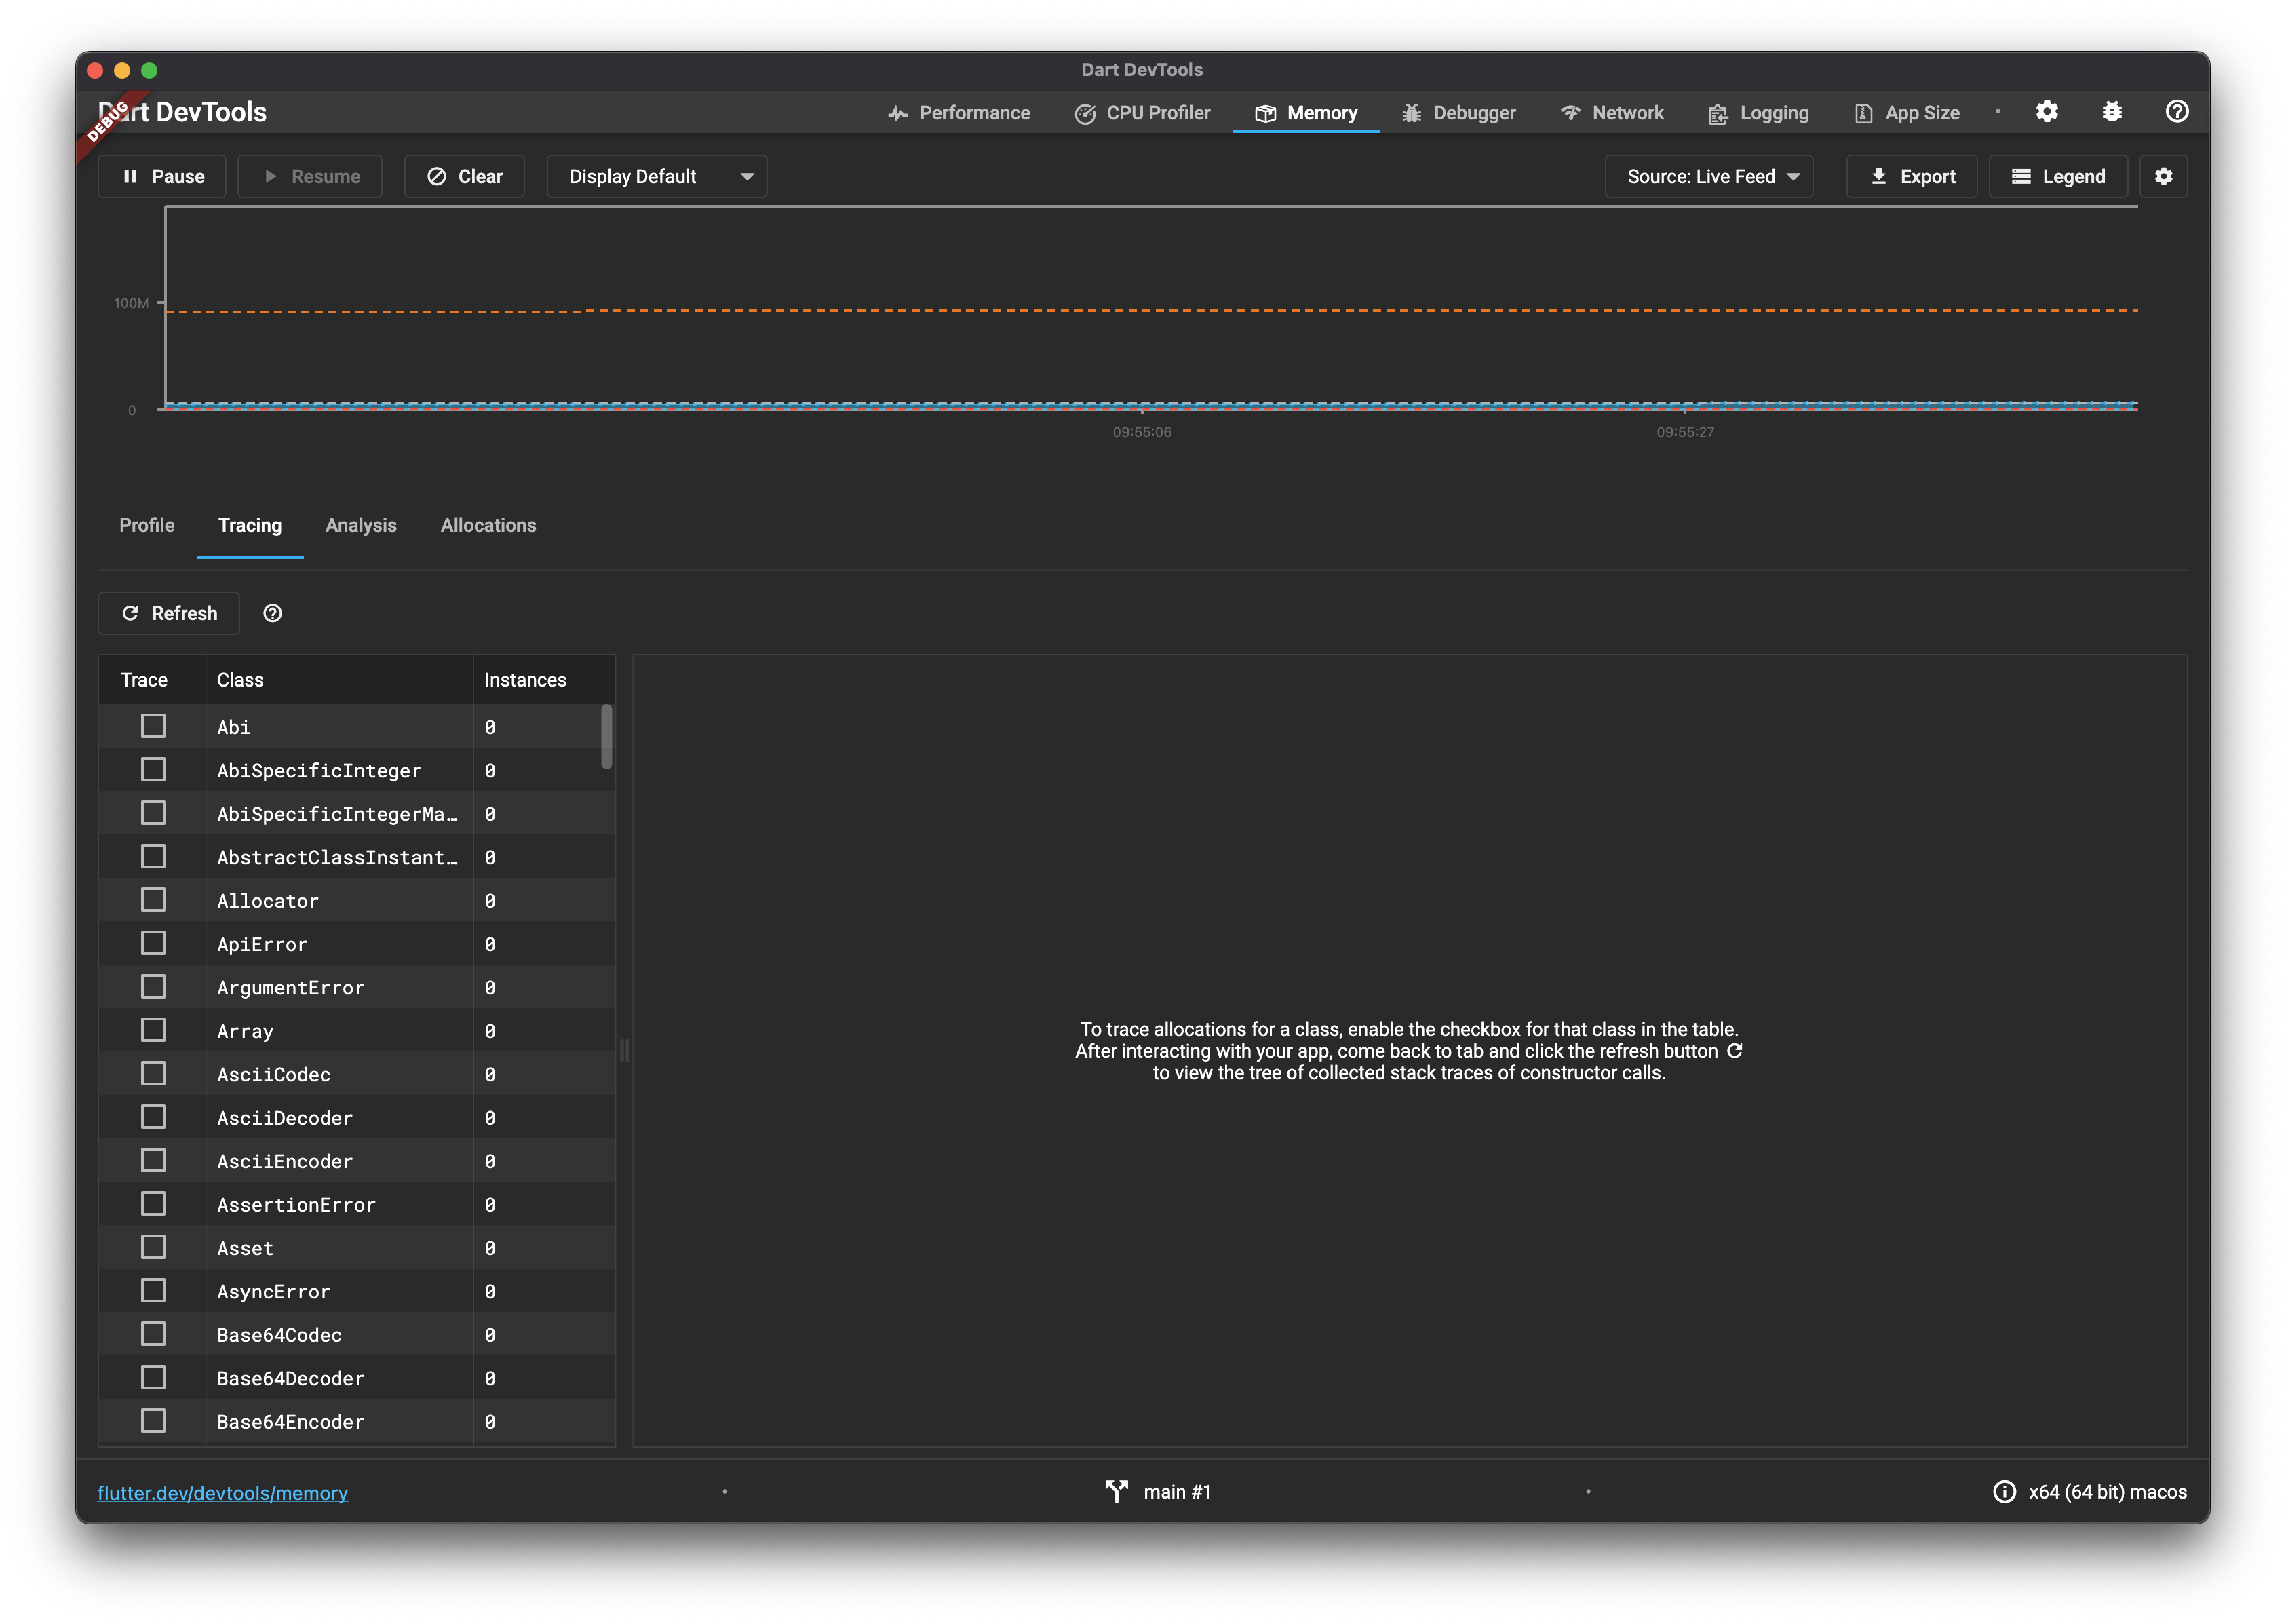Viewport: 2286px width, 1624px height.
Task: Enable tracing for the Abi class
Action: 153,727
